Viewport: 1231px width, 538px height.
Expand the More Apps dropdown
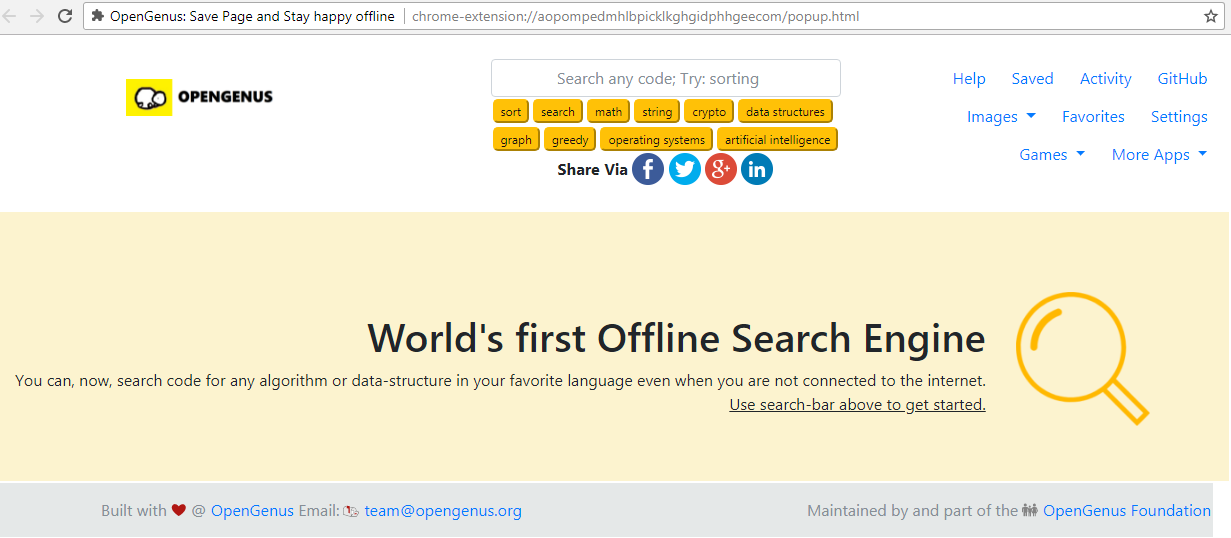point(1159,155)
